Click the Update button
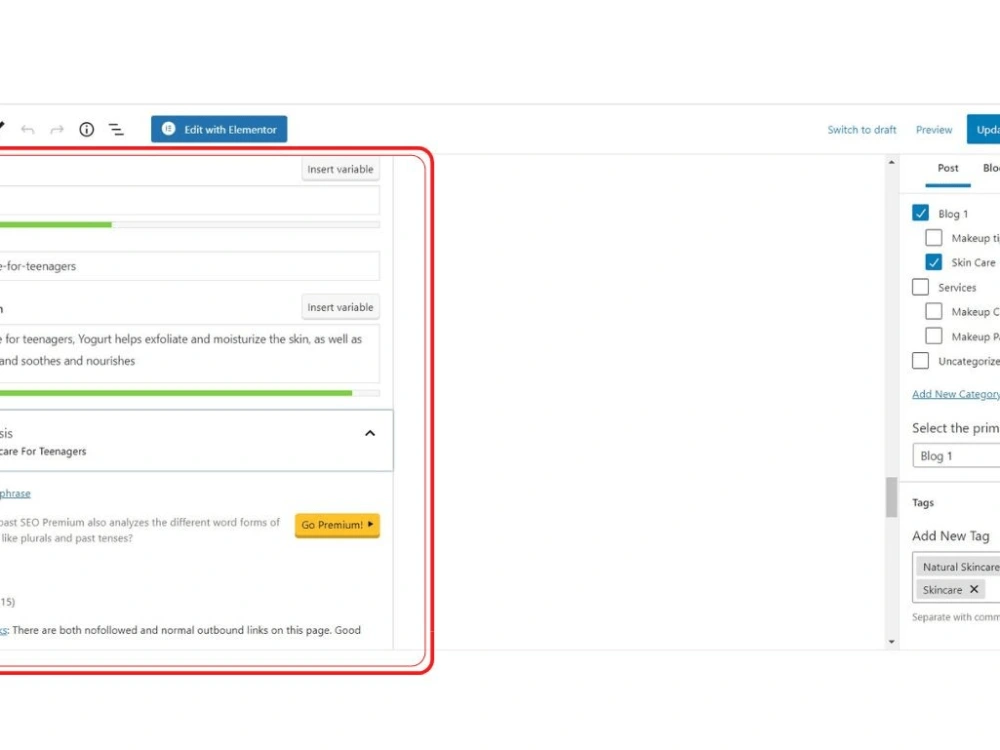The image size is (1000, 750). pyautogui.click(x=984, y=129)
